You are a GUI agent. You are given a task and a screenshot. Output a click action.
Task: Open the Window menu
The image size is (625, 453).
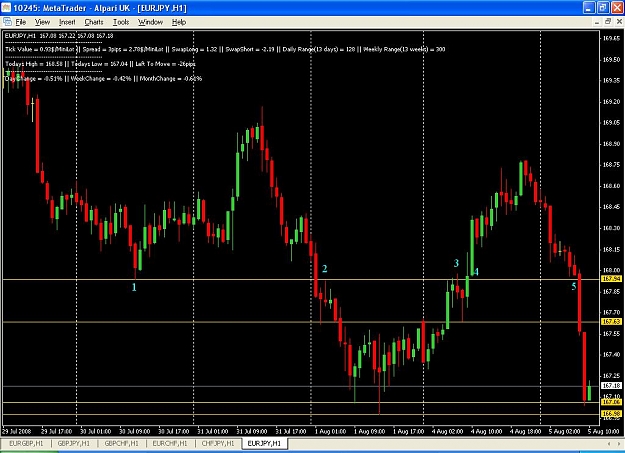pyautogui.click(x=150, y=22)
